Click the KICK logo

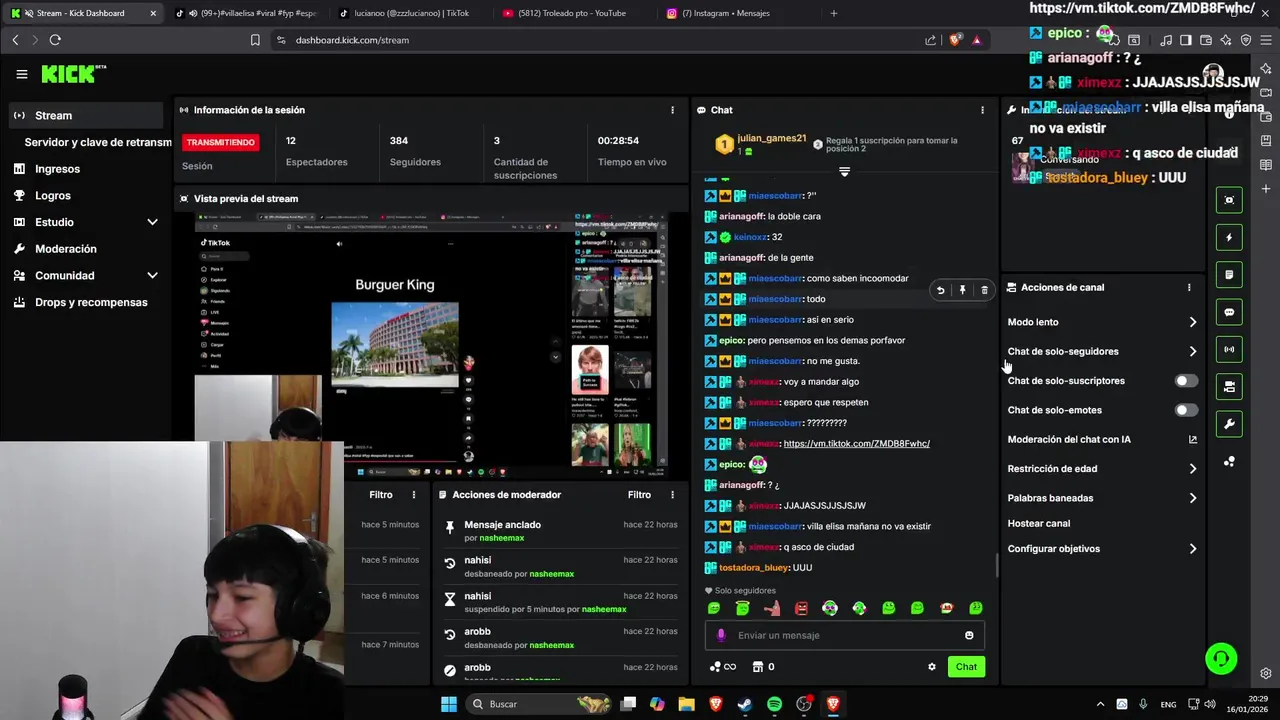pyautogui.click(x=73, y=74)
